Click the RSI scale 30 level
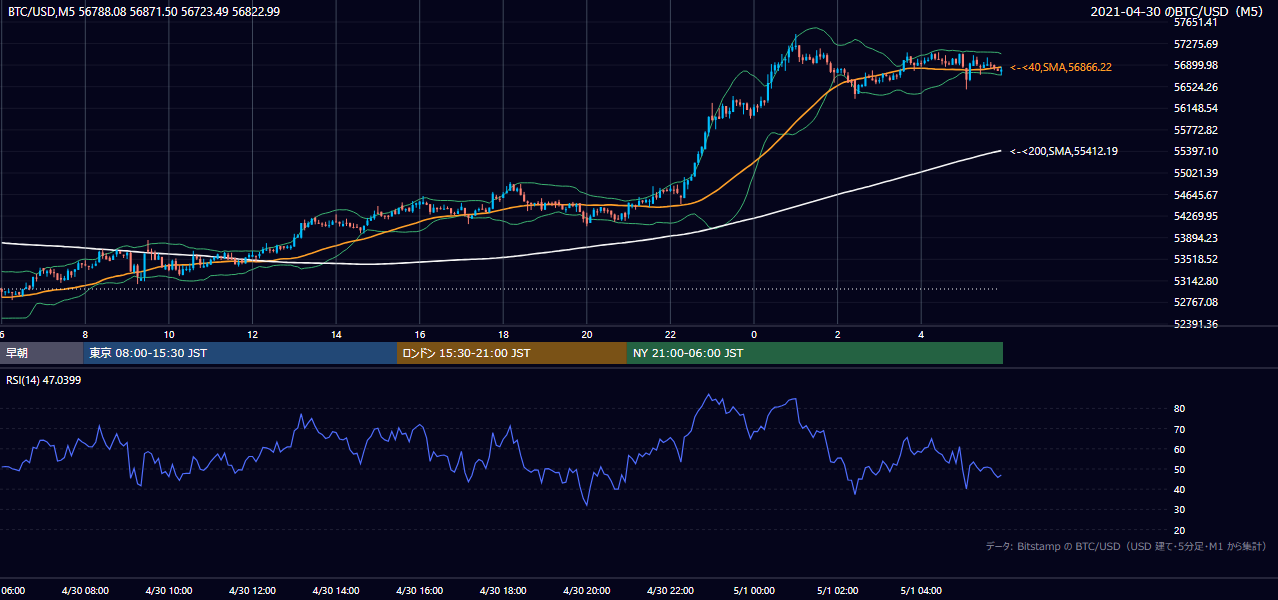The height and width of the screenshot is (600, 1278). [x=1180, y=510]
